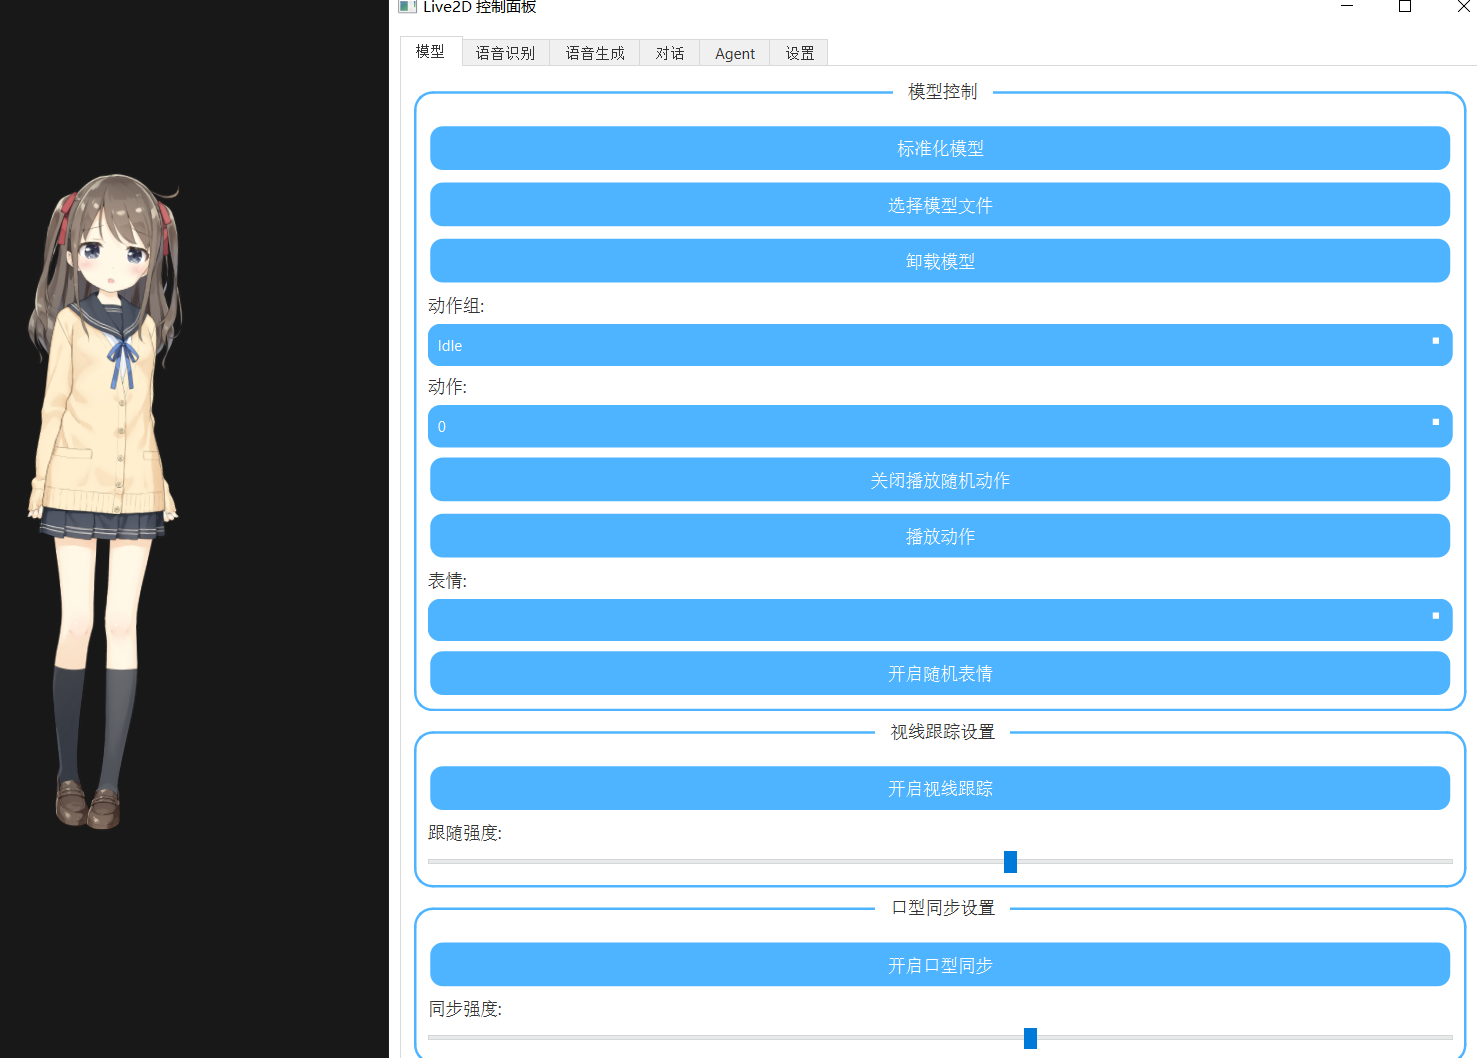Enable random expressions with 开启随机表情
Image resolution: width=1477 pixels, height=1058 pixels.
[939, 673]
